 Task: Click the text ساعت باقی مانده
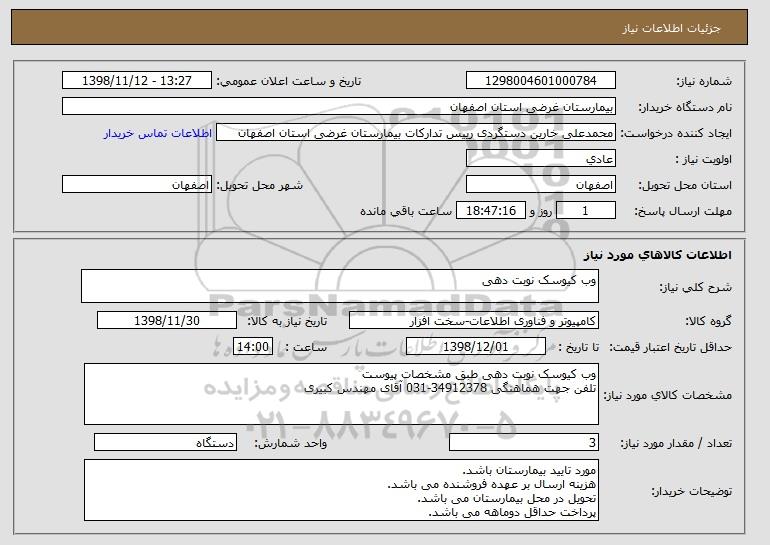pos(406,211)
